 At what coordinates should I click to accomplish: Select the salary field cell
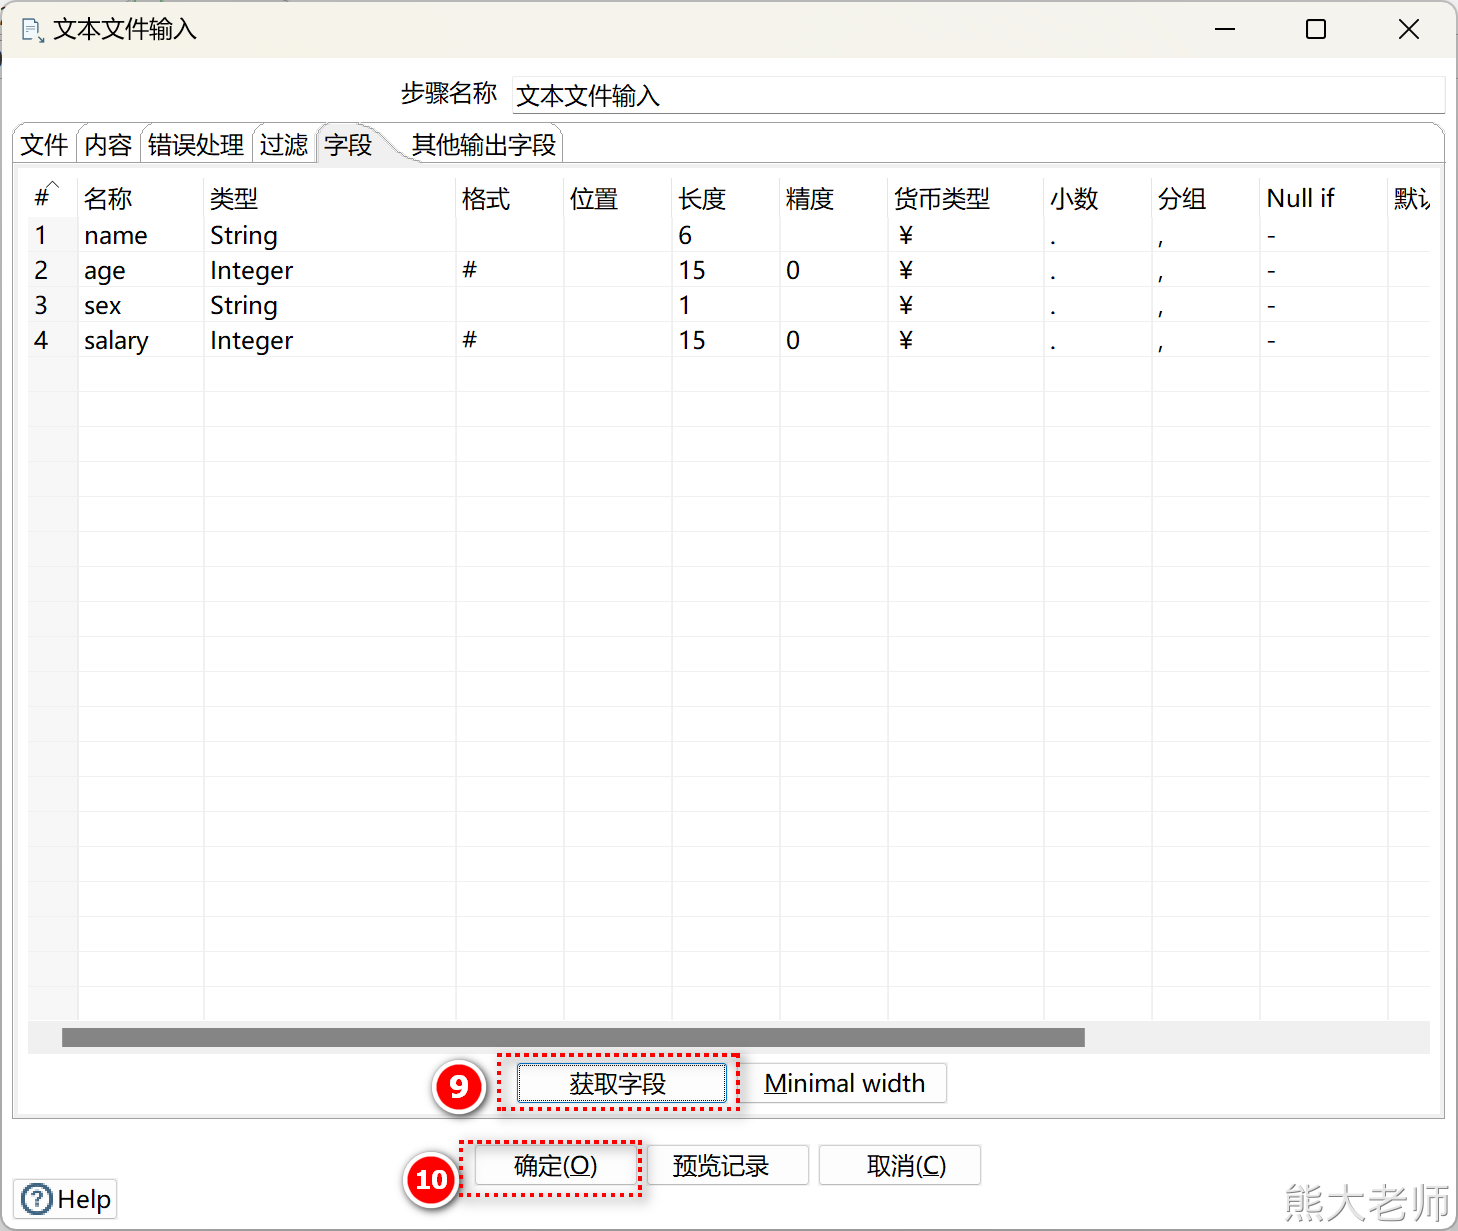pyautogui.click(x=141, y=340)
